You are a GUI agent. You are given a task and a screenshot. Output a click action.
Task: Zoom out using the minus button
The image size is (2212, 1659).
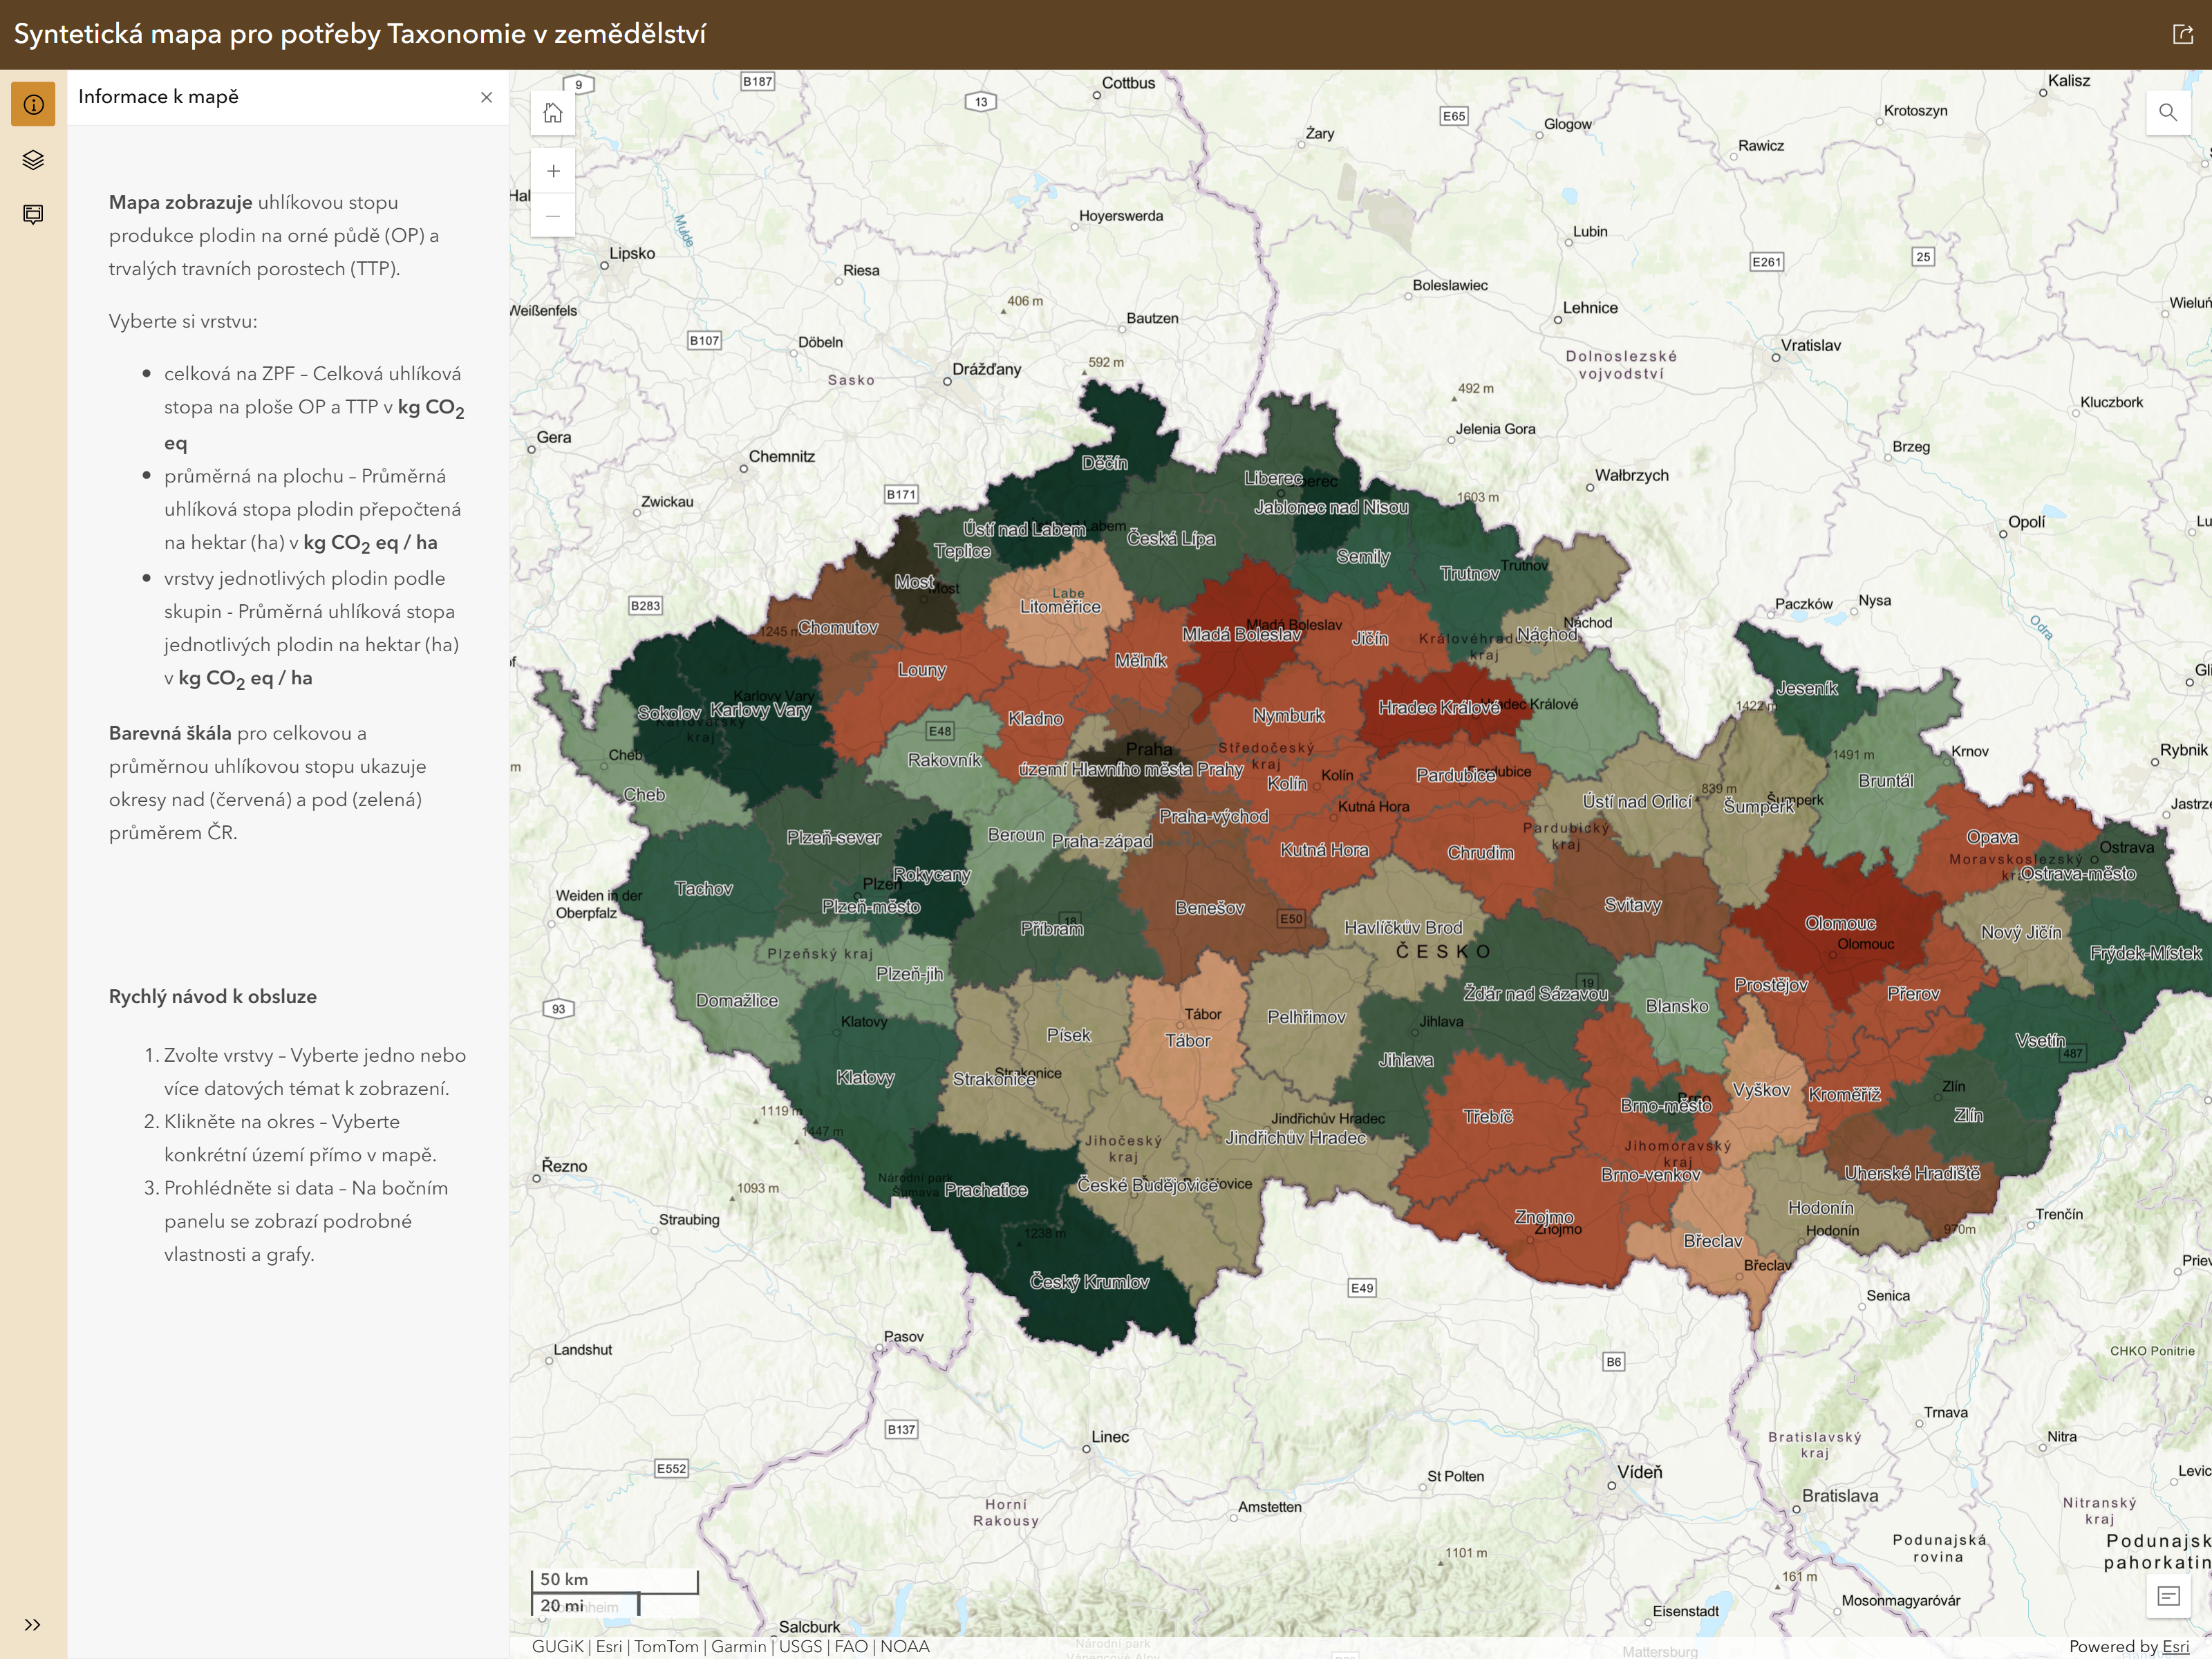click(x=553, y=215)
